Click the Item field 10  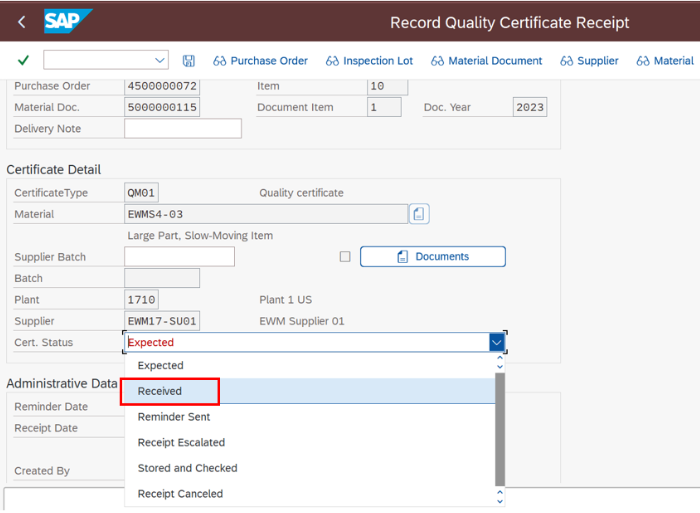[x=387, y=86]
